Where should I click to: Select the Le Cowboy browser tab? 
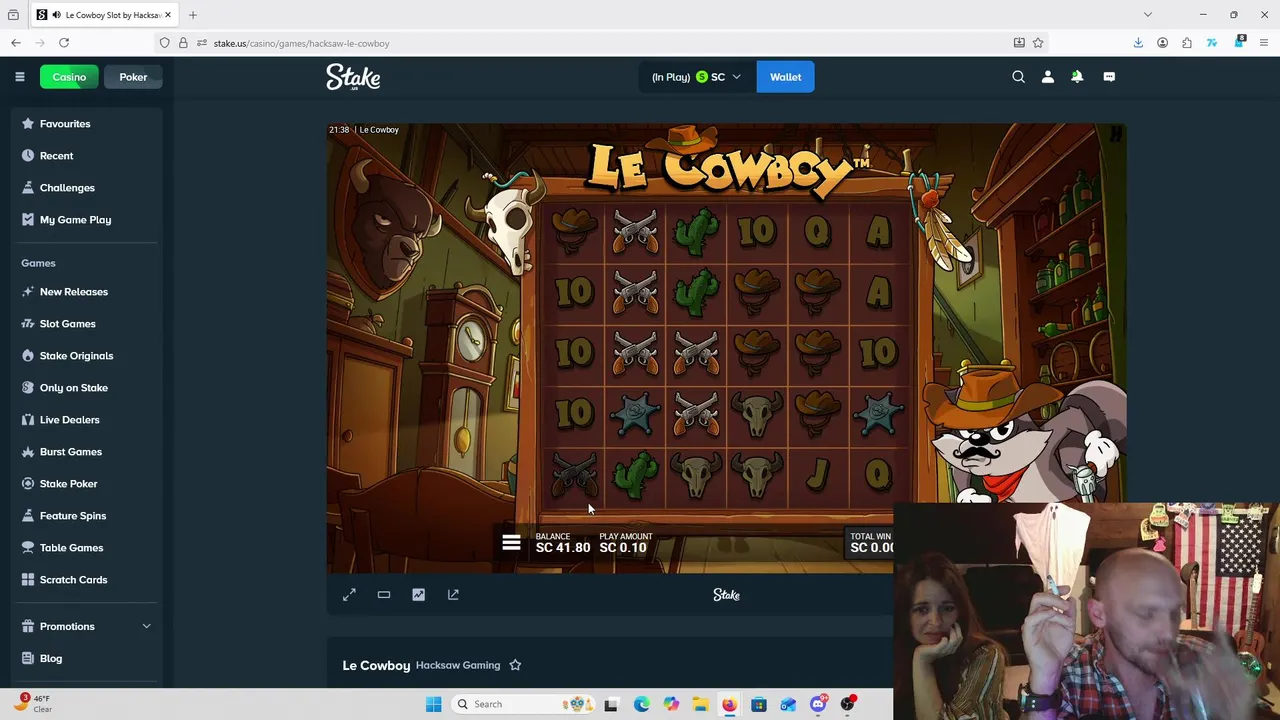pos(105,15)
